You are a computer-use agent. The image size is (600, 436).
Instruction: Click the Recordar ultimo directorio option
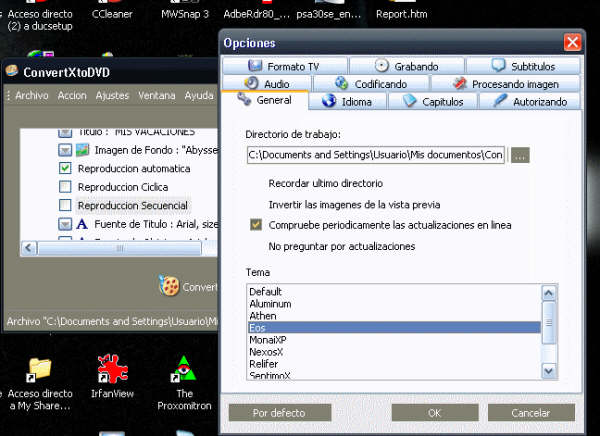click(326, 183)
